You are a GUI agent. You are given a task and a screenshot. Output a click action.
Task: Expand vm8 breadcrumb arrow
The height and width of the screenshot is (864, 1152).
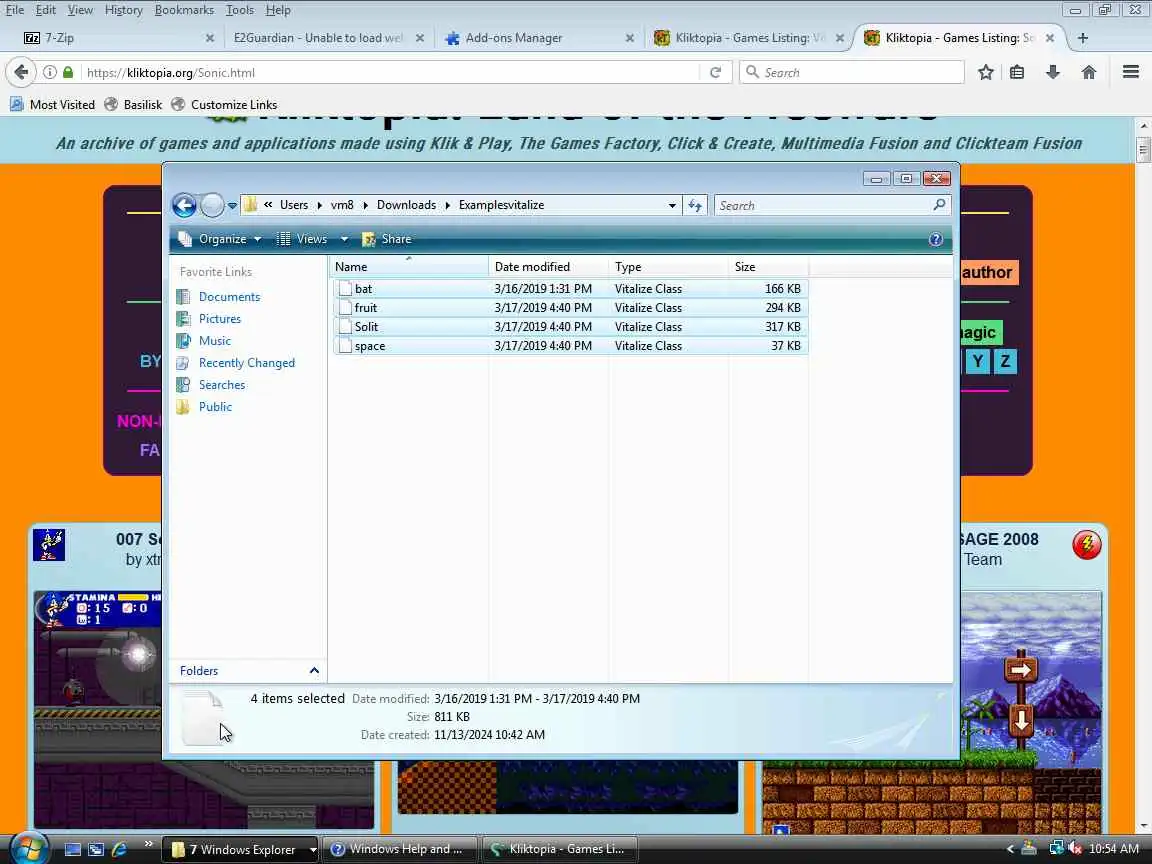pyautogui.click(x=365, y=205)
